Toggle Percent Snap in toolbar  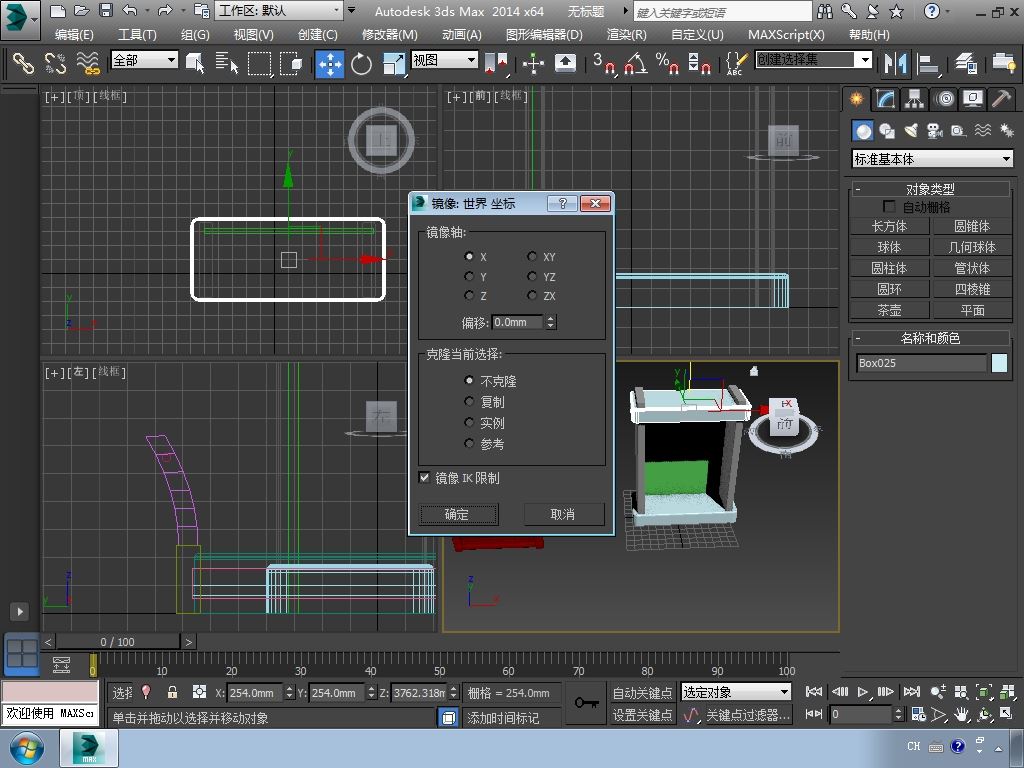(x=667, y=63)
